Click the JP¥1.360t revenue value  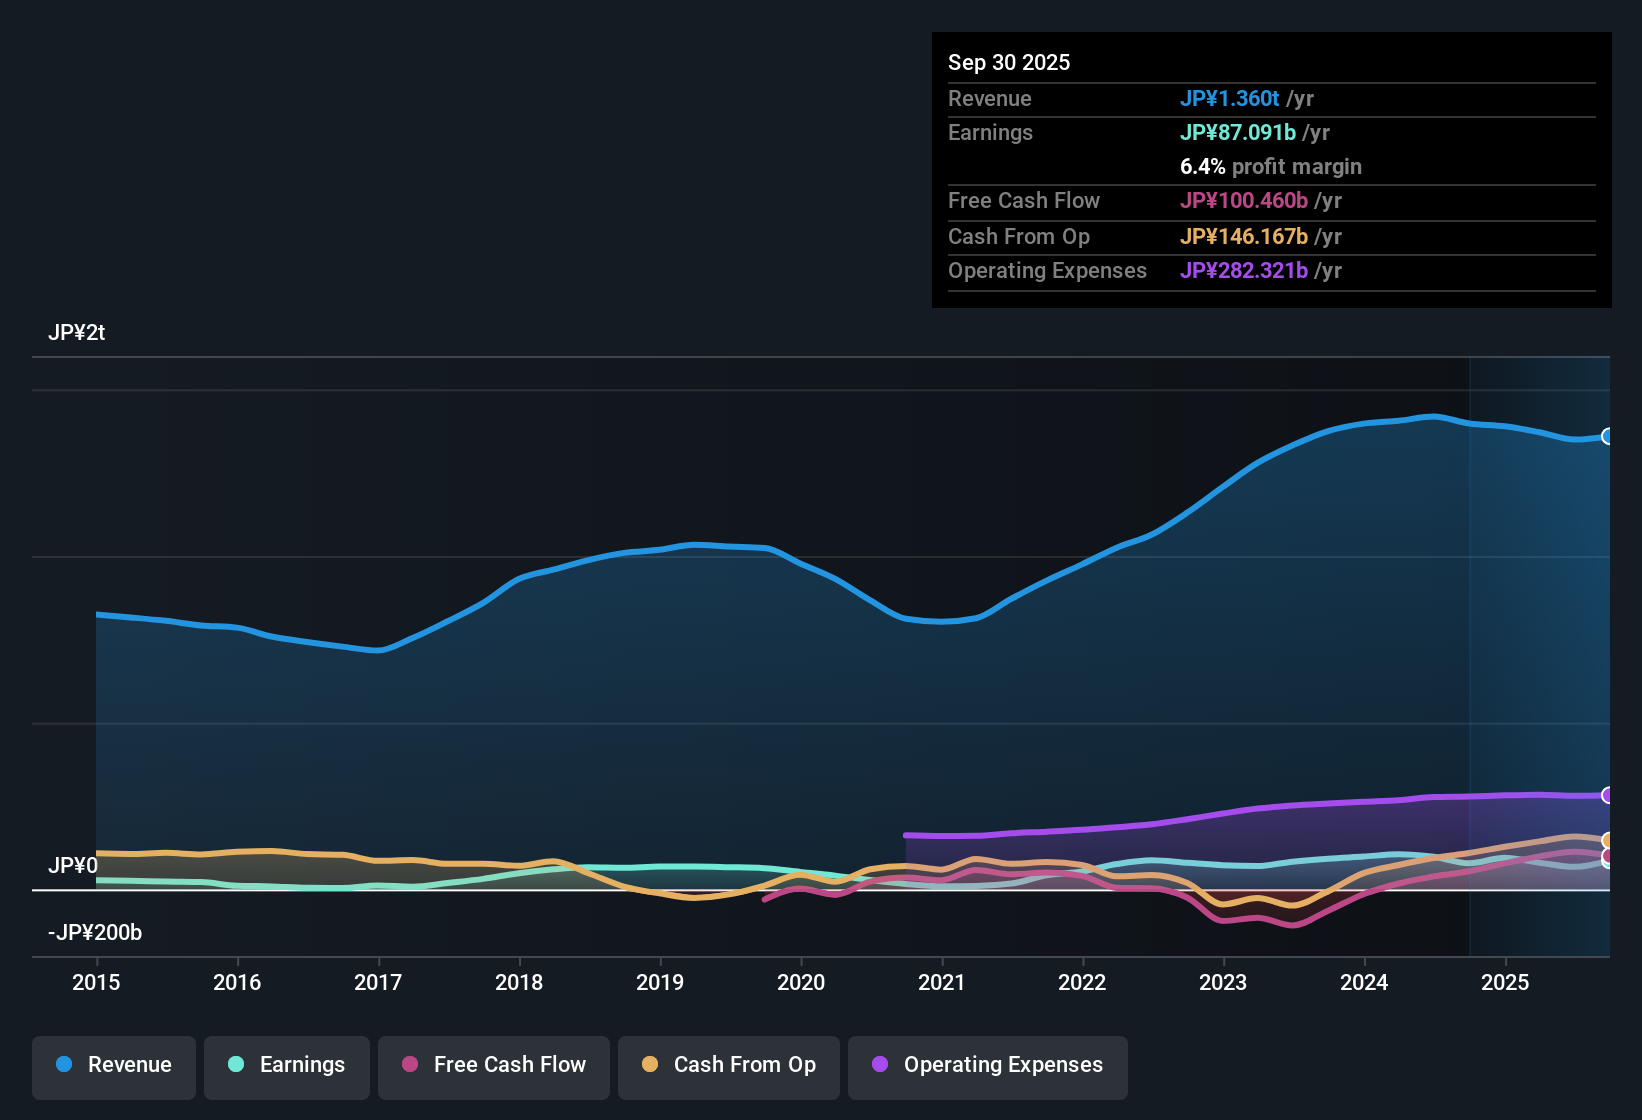1230,98
